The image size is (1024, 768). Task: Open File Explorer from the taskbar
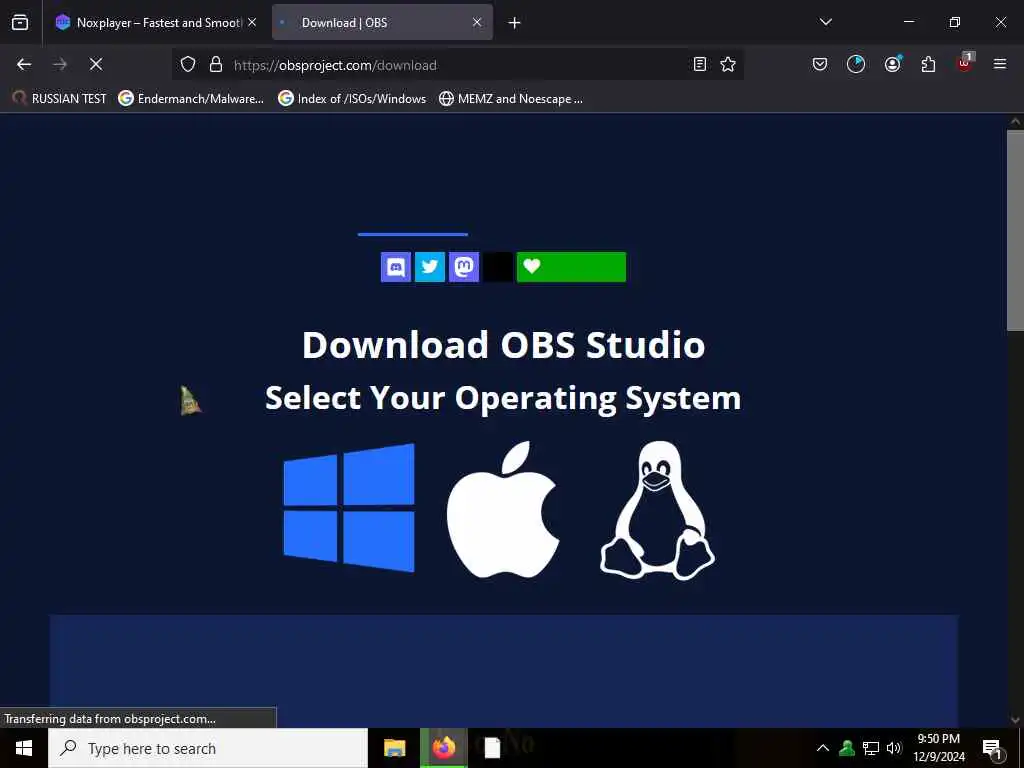pyautogui.click(x=394, y=748)
